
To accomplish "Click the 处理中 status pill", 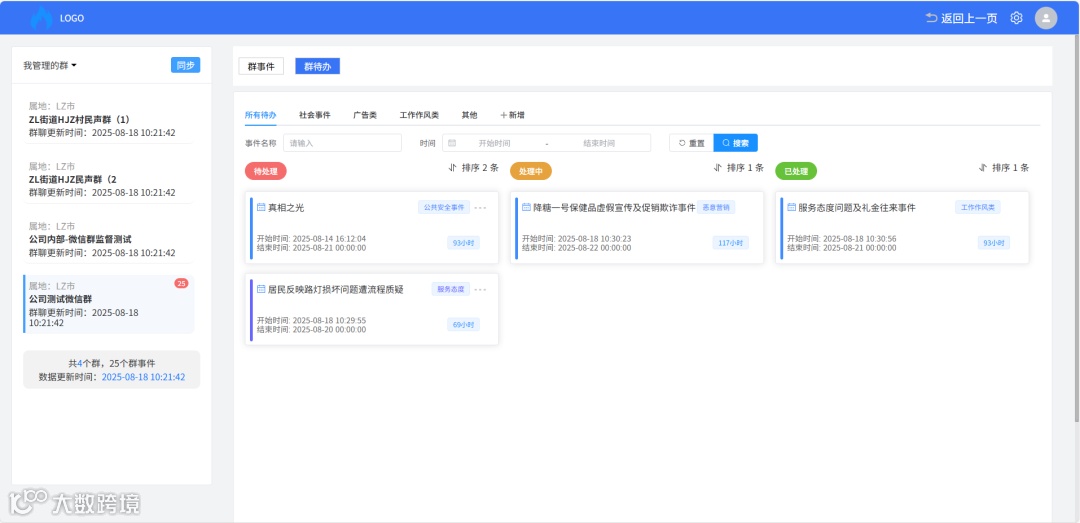I will coord(531,171).
